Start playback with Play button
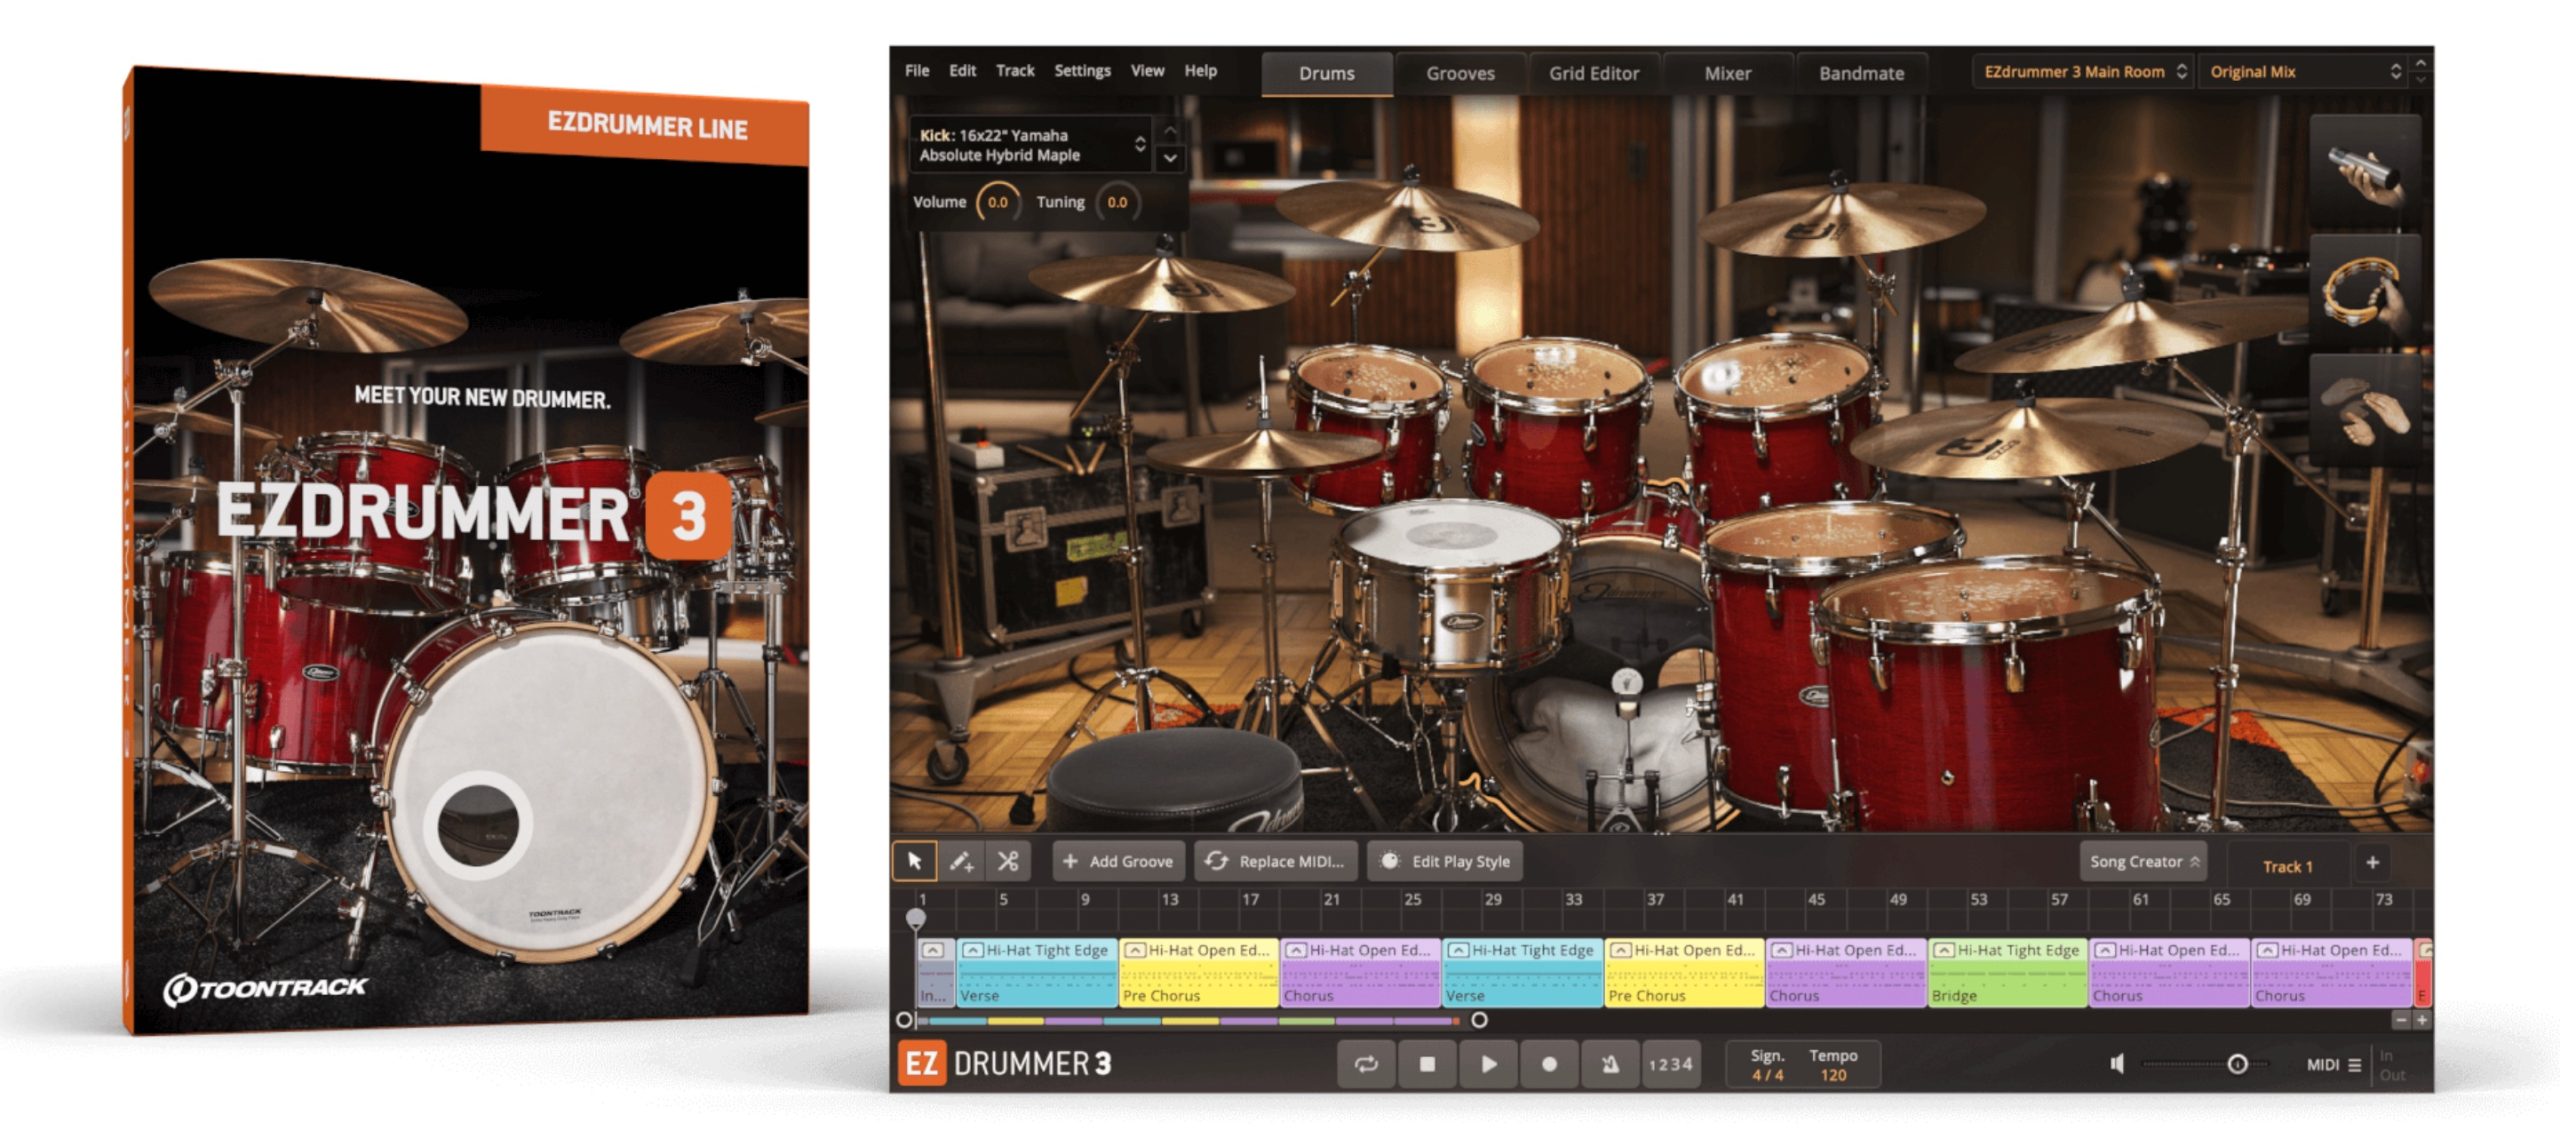Viewport: 2560px width, 1146px height. (1488, 1064)
